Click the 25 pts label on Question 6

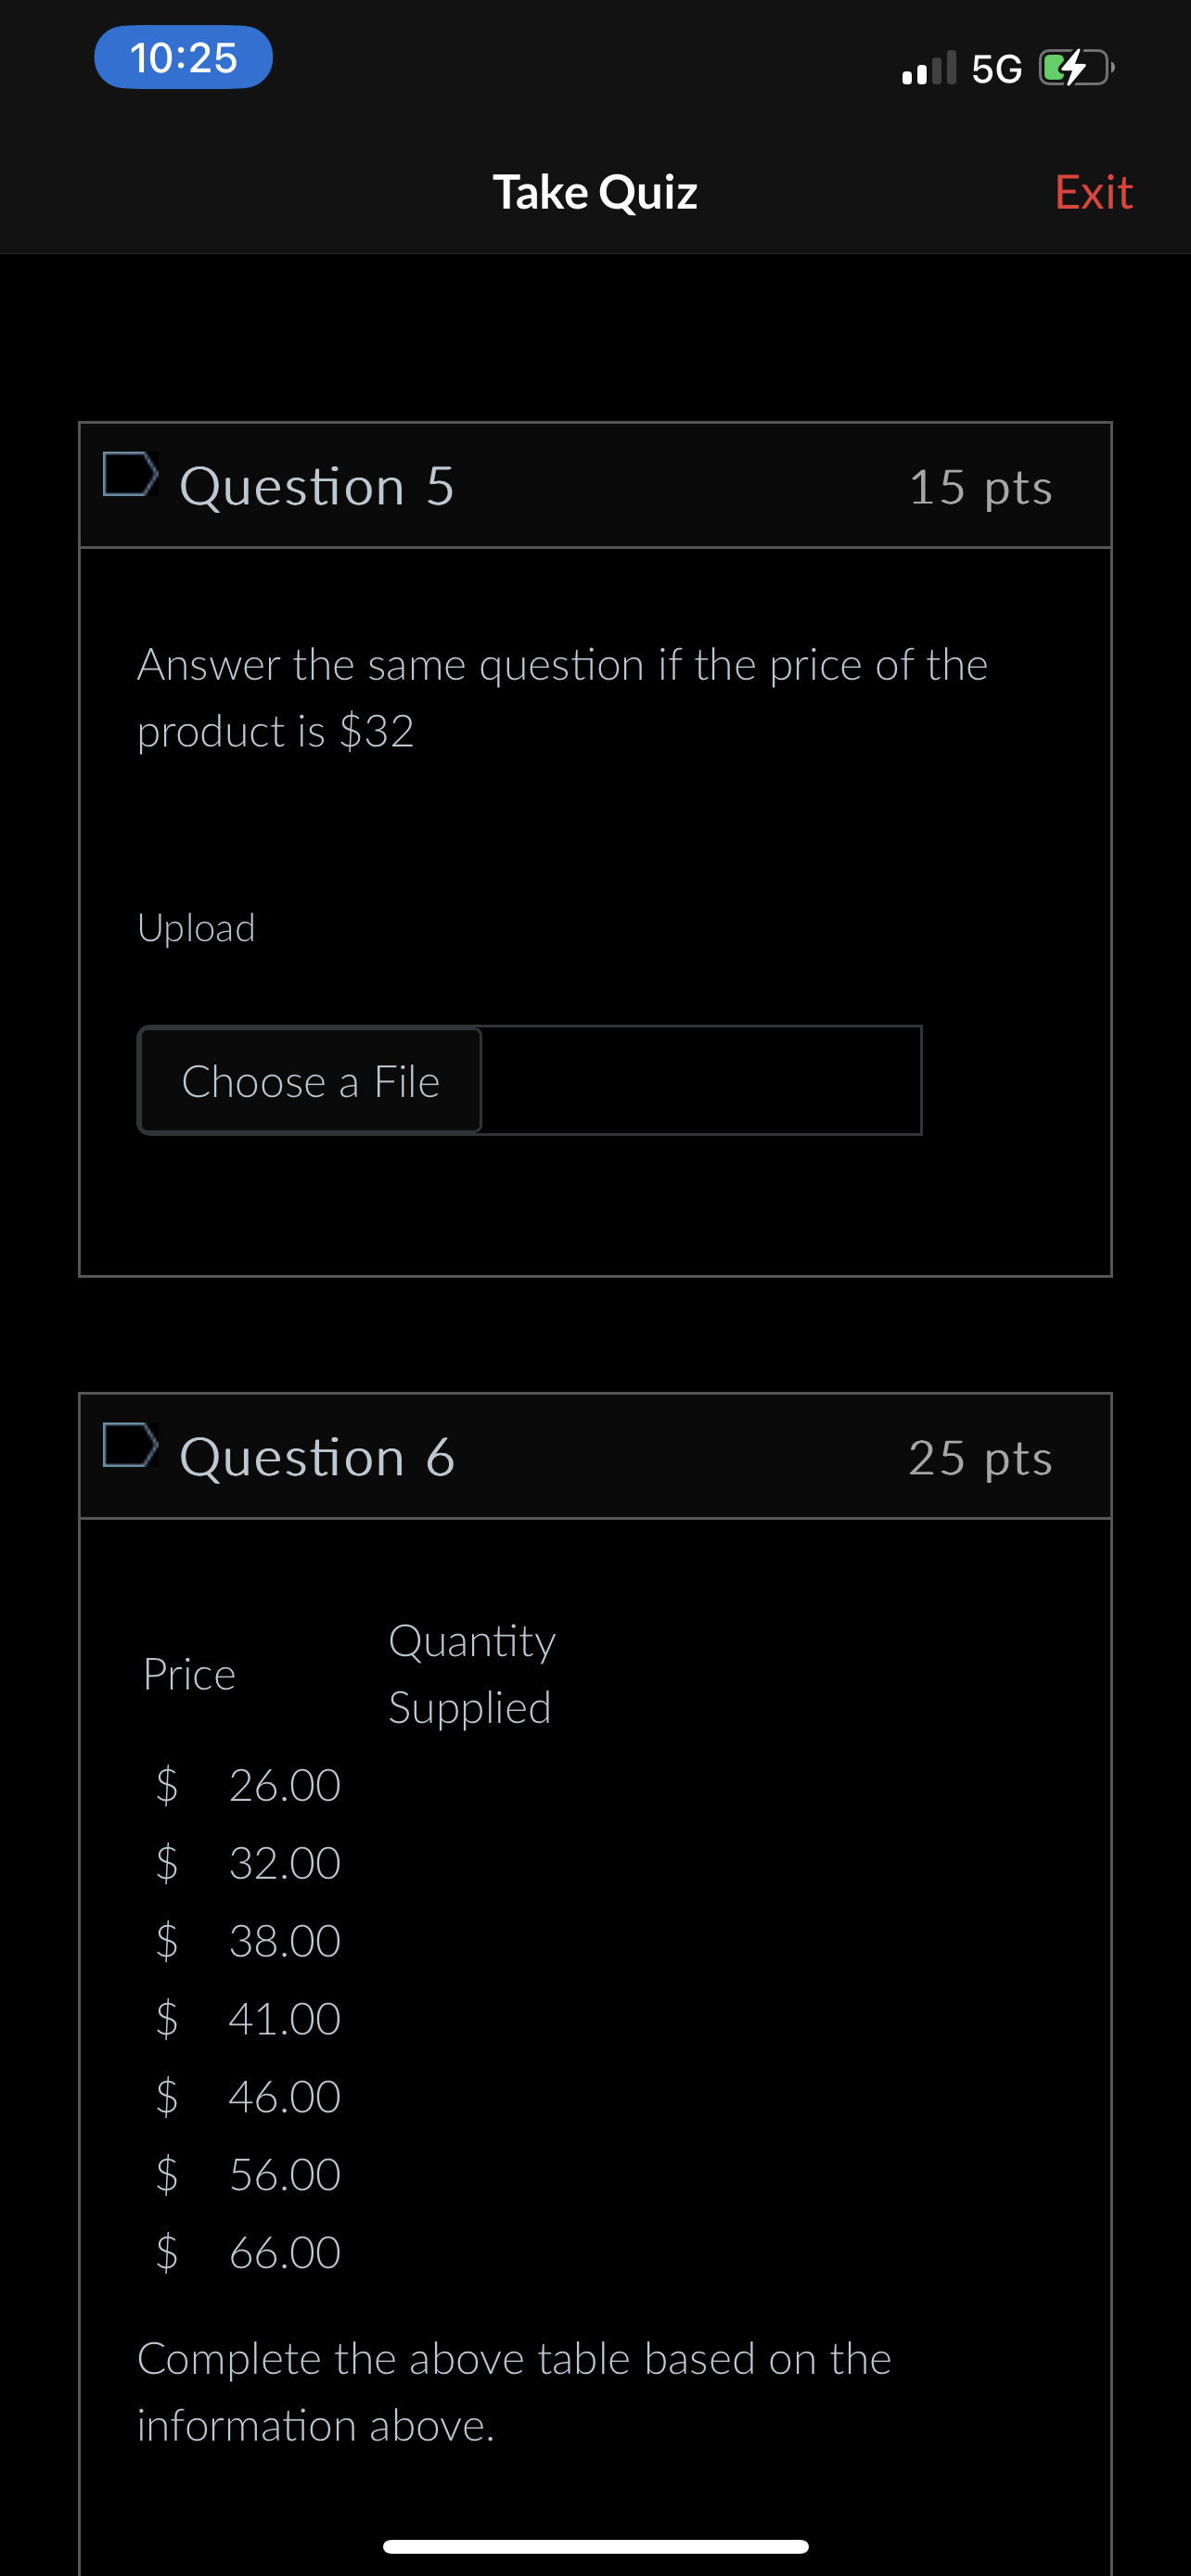(x=981, y=1458)
